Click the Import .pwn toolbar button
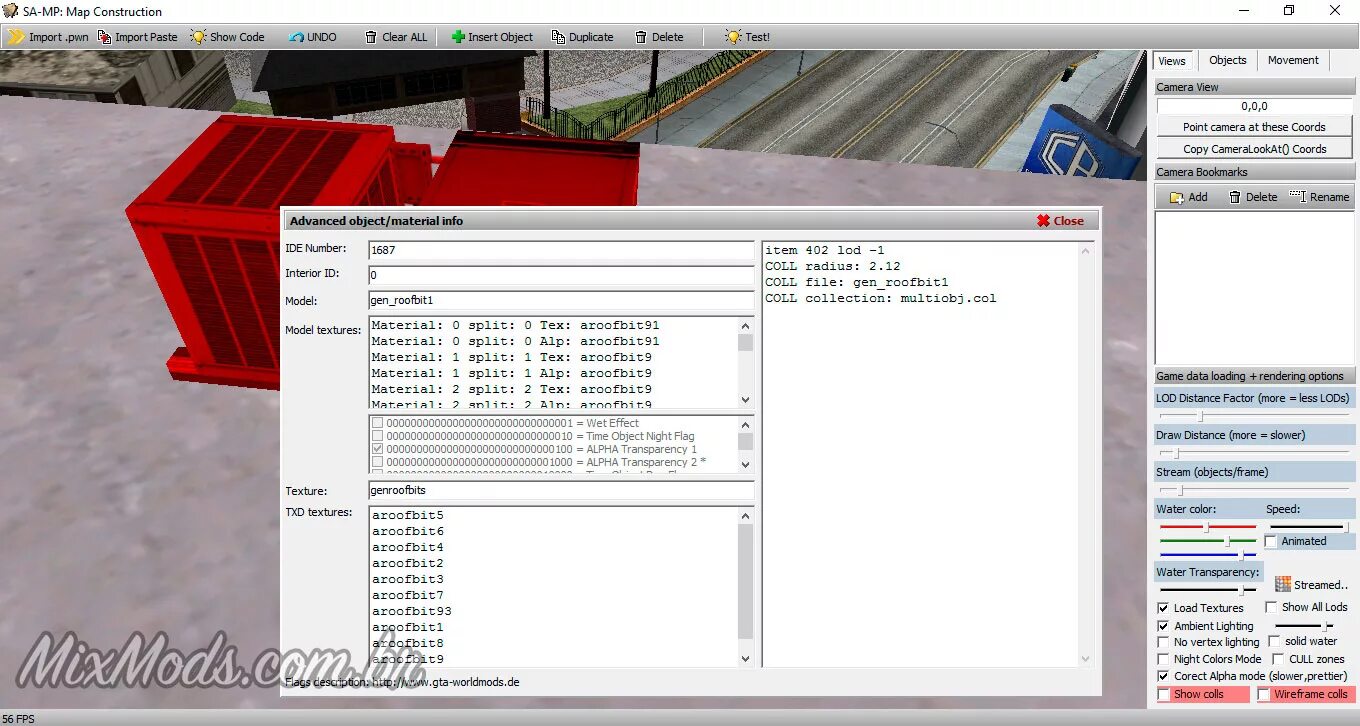1360x726 pixels. tap(49, 37)
